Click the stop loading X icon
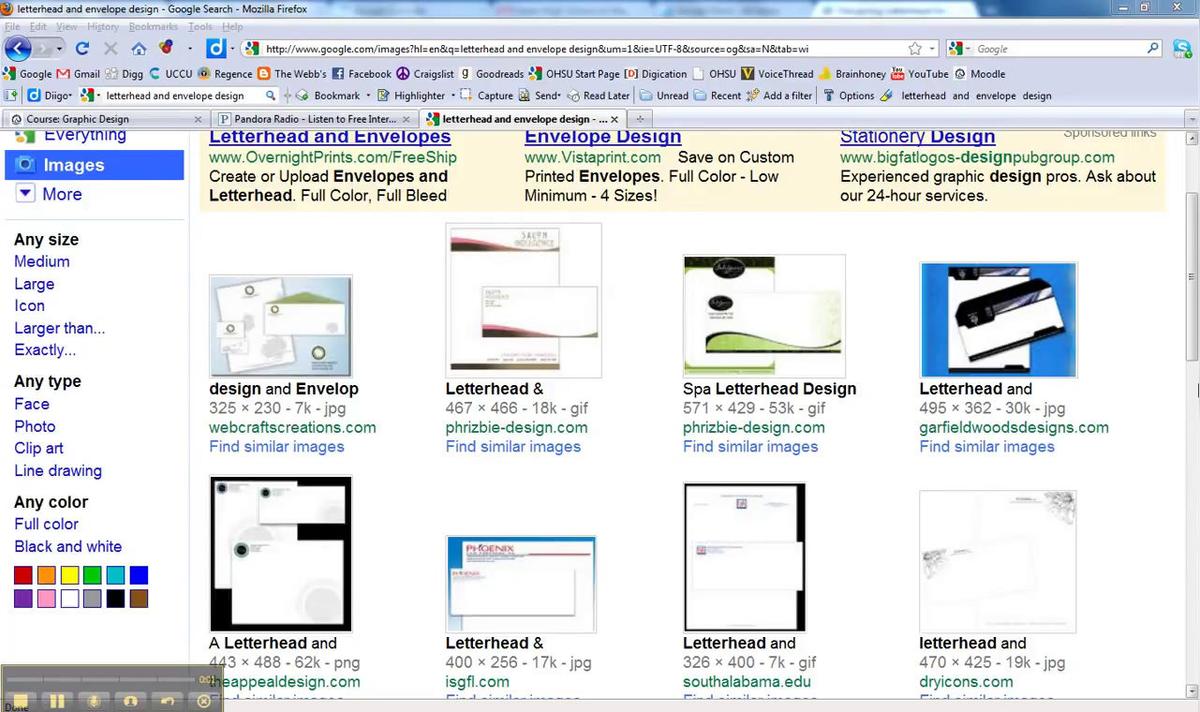This screenshot has width=1200, height=712. pyautogui.click(x=110, y=48)
